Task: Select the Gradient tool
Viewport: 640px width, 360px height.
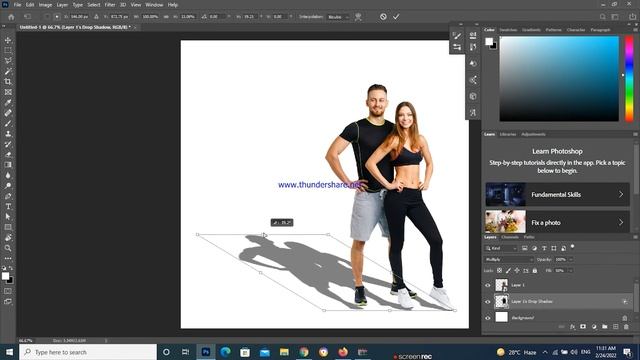Action: [x=8, y=164]
